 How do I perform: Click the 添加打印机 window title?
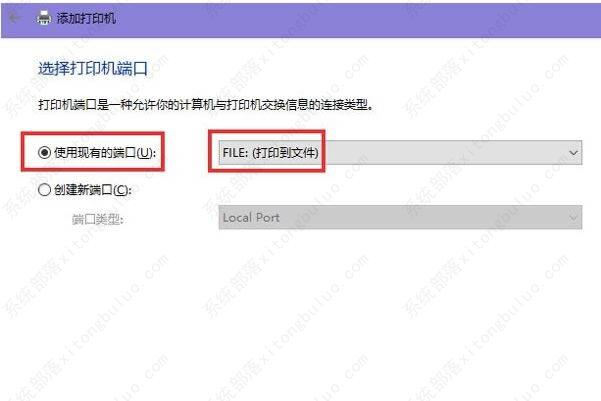pyautogui.click(x=86, y=18)
